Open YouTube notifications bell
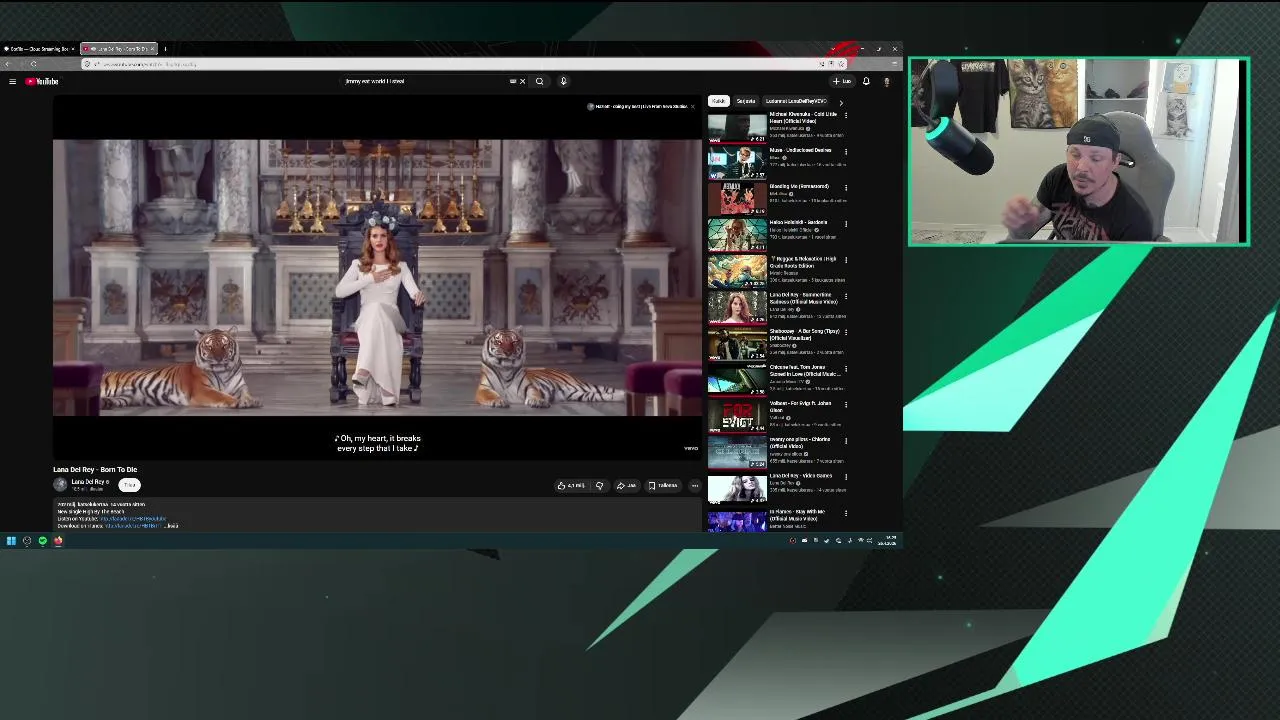The image size is (1280, 720). [866, 81]
